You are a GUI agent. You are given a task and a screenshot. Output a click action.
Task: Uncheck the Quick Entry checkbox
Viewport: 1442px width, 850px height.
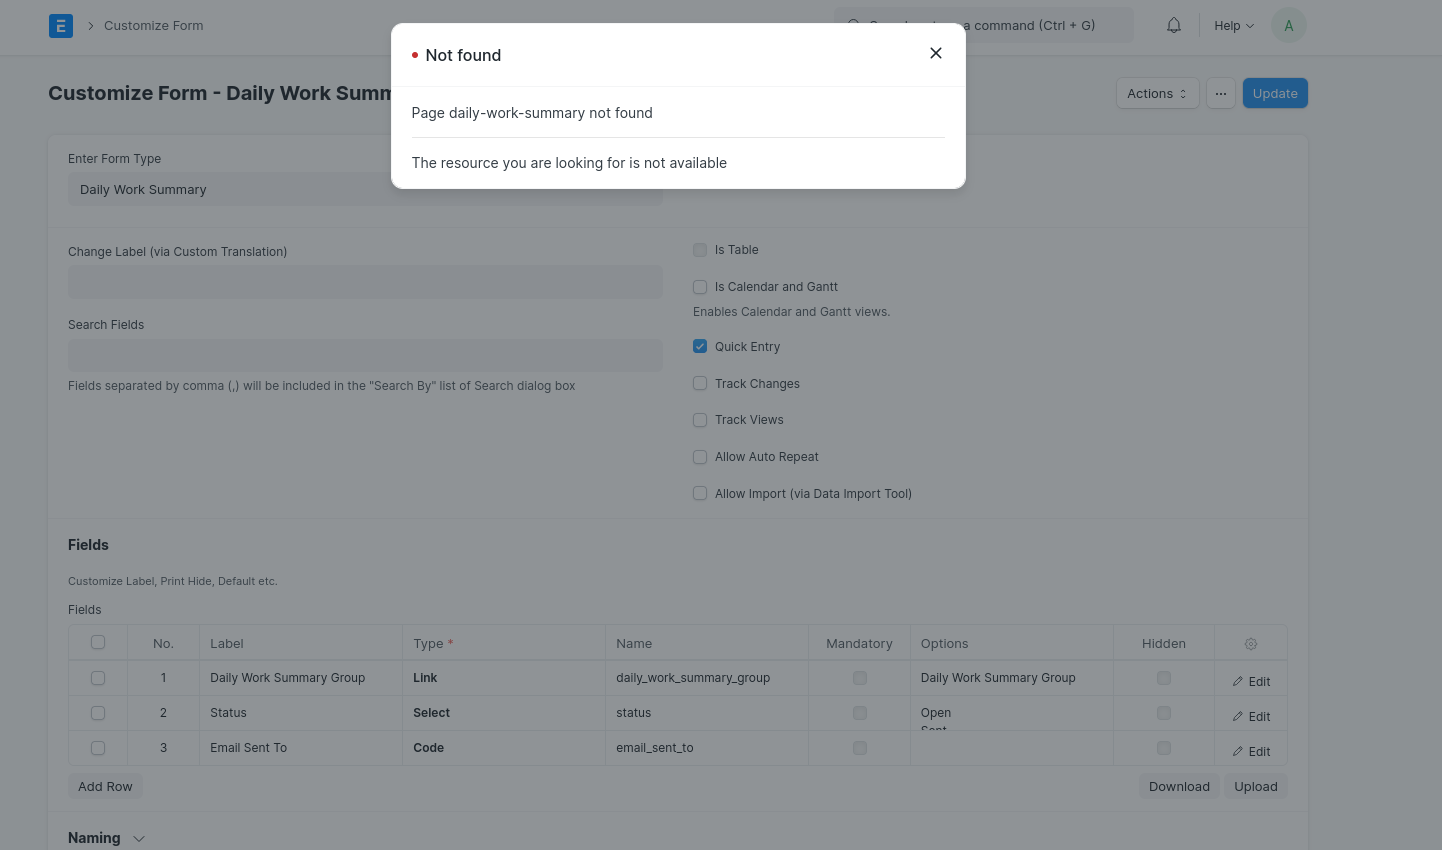pyautogui.click(x=700, y=347)
